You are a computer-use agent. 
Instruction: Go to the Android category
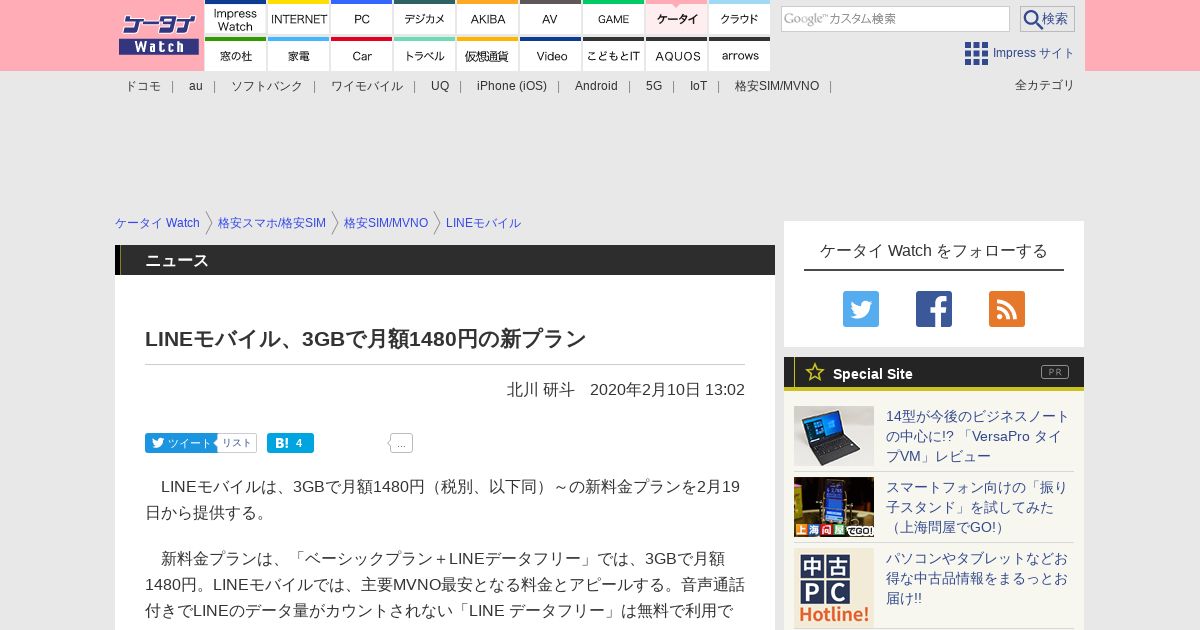point(596,86)
